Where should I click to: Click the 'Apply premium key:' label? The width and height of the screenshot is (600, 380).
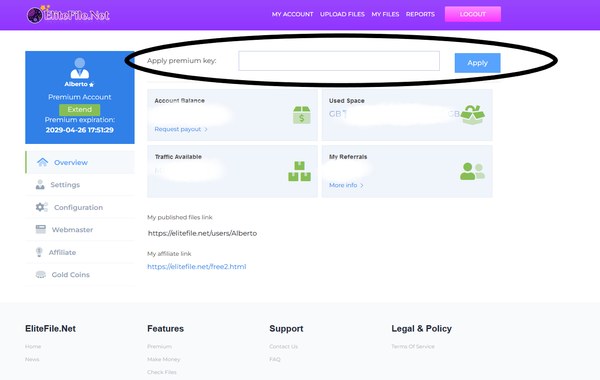pyautogui.click(x=182, y=61)
